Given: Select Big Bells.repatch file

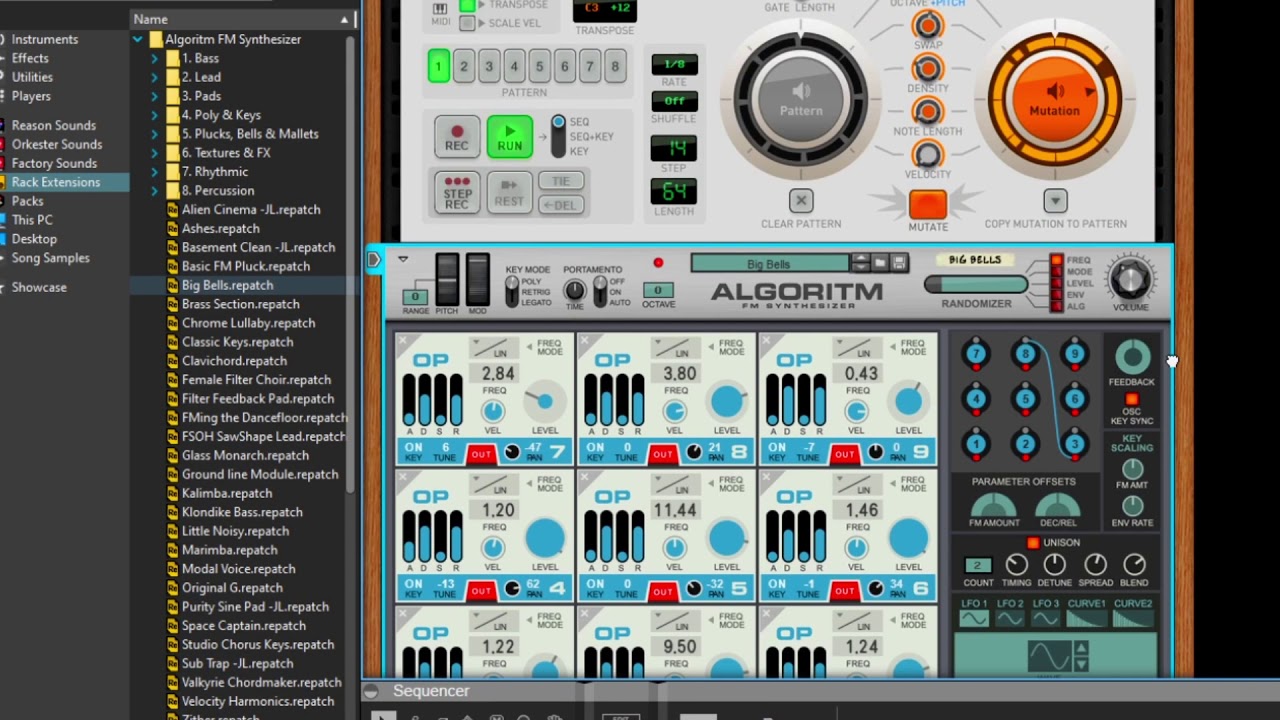Looking at the screenshot, I should coord(227,285).
